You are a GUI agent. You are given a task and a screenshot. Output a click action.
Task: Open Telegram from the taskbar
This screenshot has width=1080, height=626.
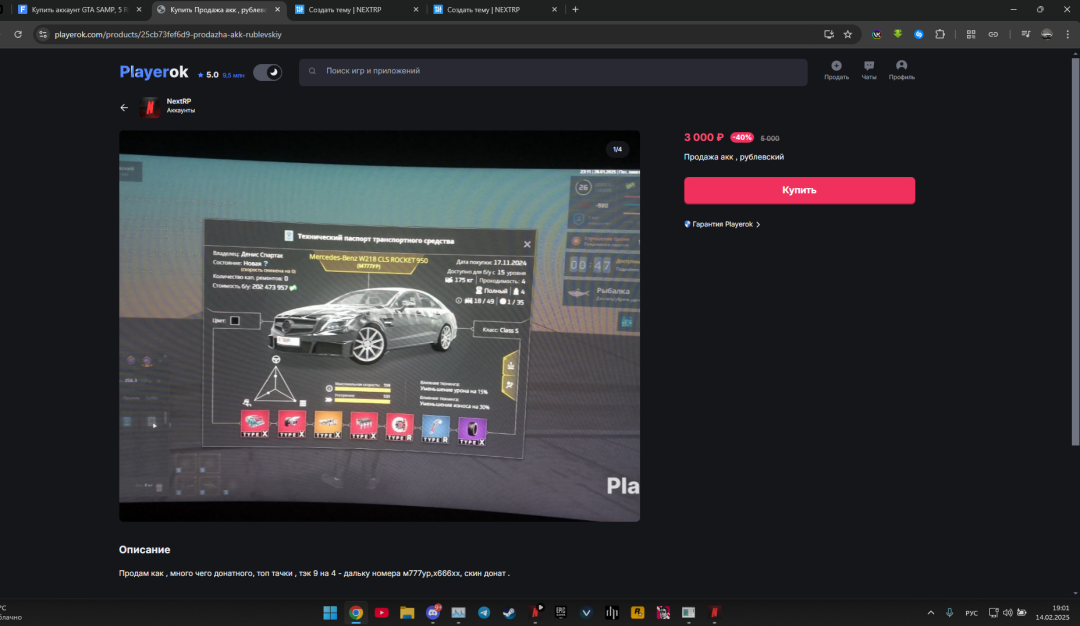pyautogui.click(x=484, y=612)
